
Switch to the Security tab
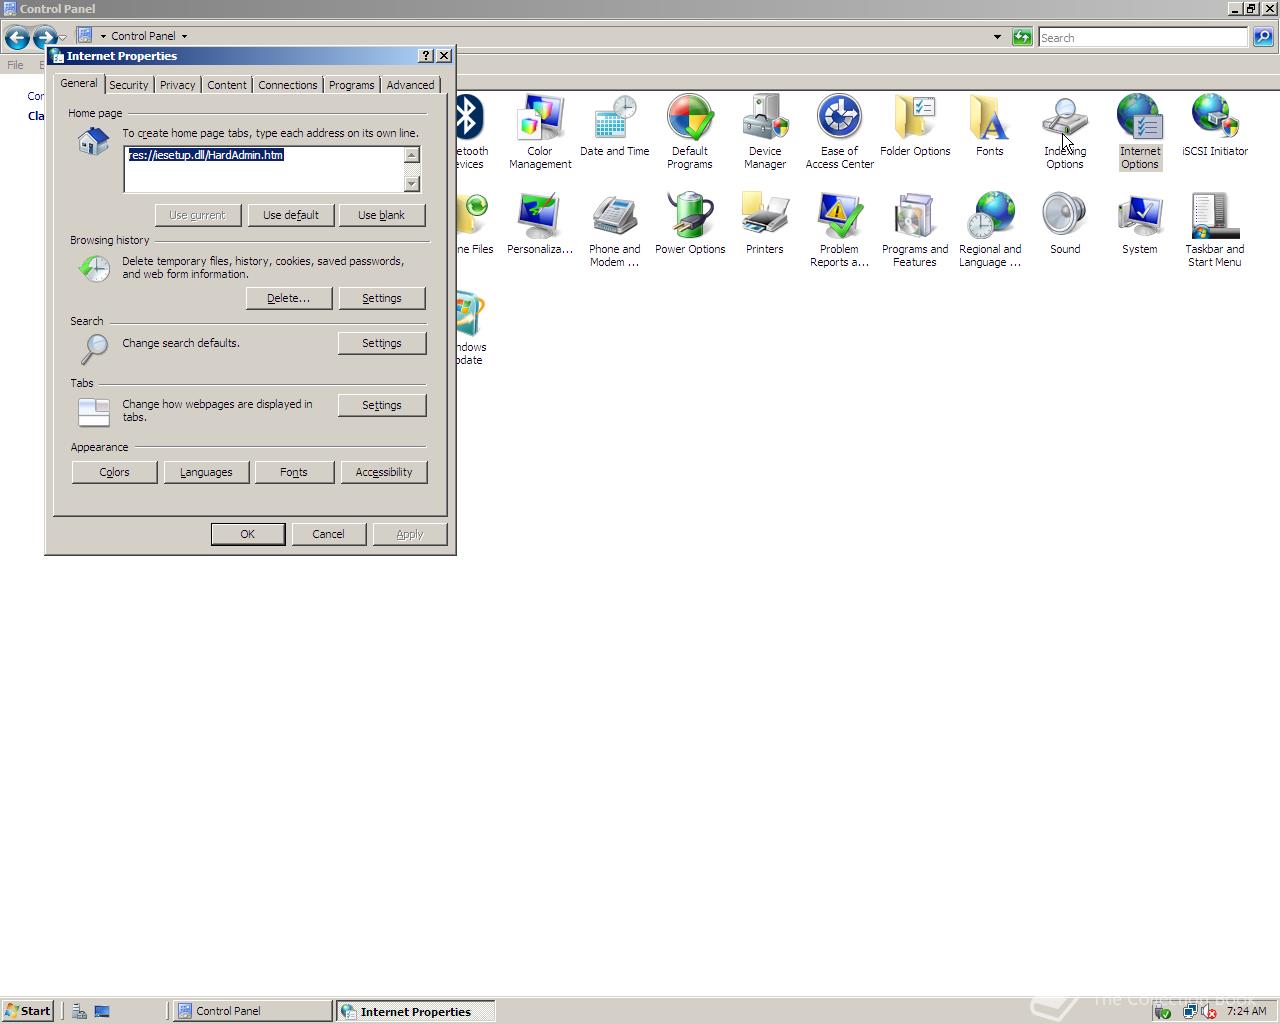pyautogui.click(x=128, y=85)
